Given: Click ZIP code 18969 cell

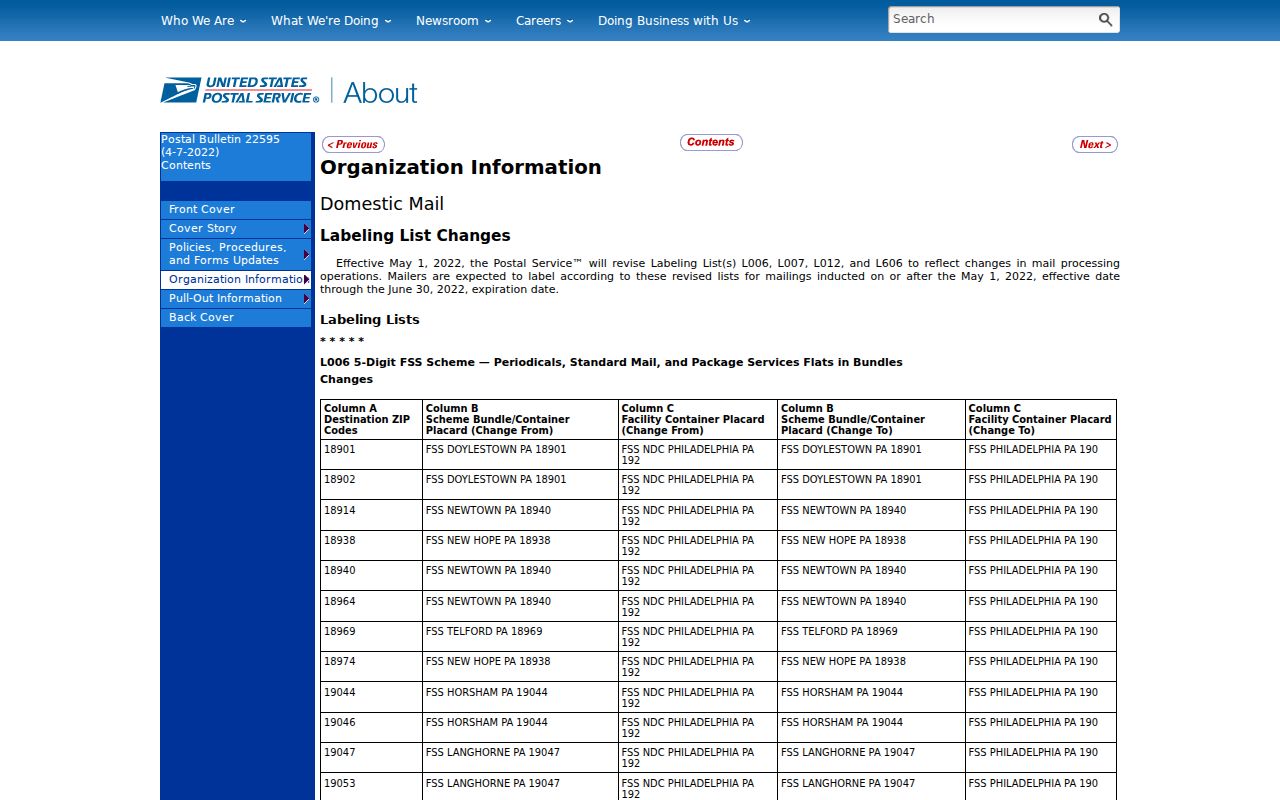Looking at the screenshot, I should point(371,637).
